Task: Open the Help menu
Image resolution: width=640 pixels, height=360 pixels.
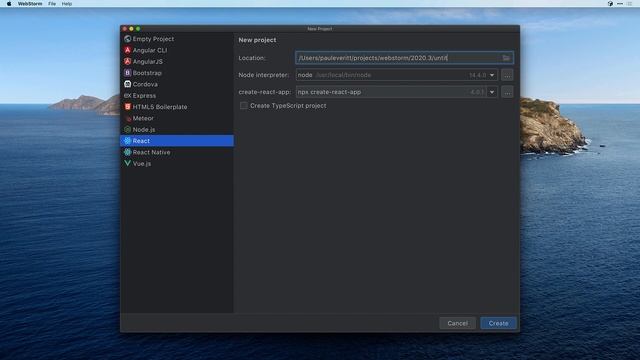Action: pos(67,4)
